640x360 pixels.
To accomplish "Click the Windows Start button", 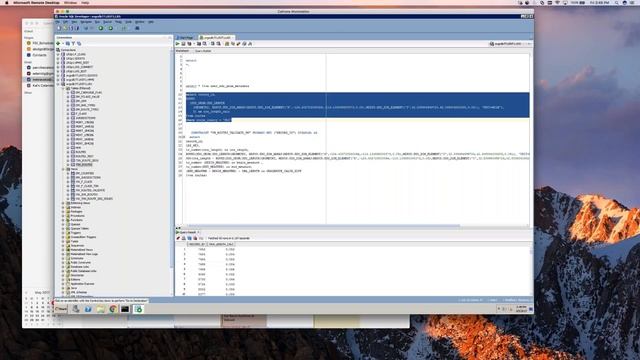I will (x=61, y=309).
